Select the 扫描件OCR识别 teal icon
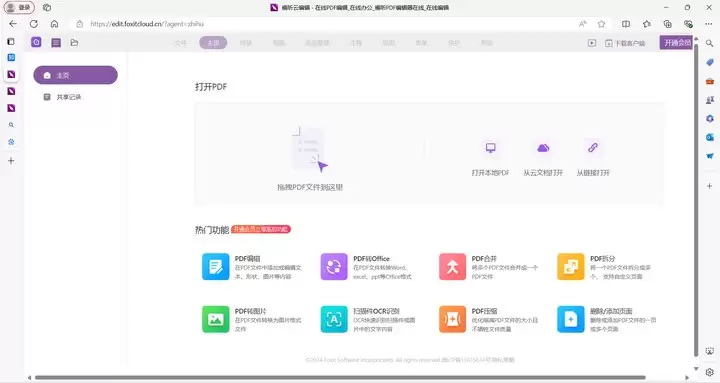This screenshot has height=383, width=720. pyautogui.click(x=334, y=319)
